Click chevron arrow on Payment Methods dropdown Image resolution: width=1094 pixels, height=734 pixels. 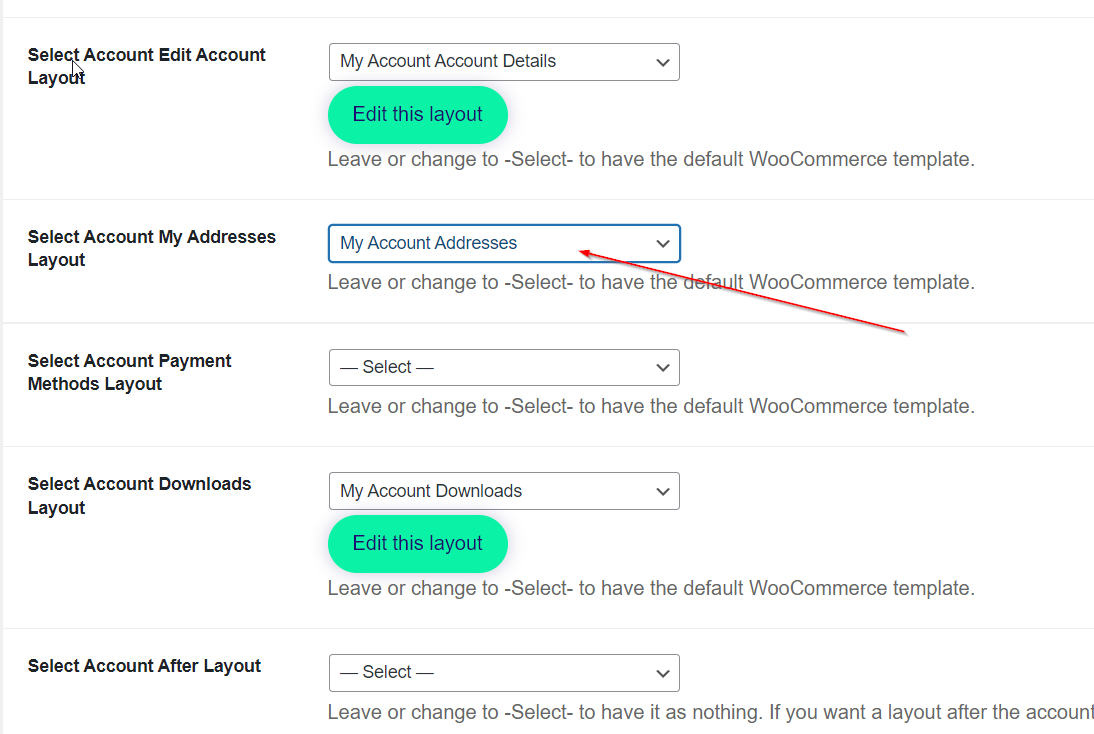point(662,367)
